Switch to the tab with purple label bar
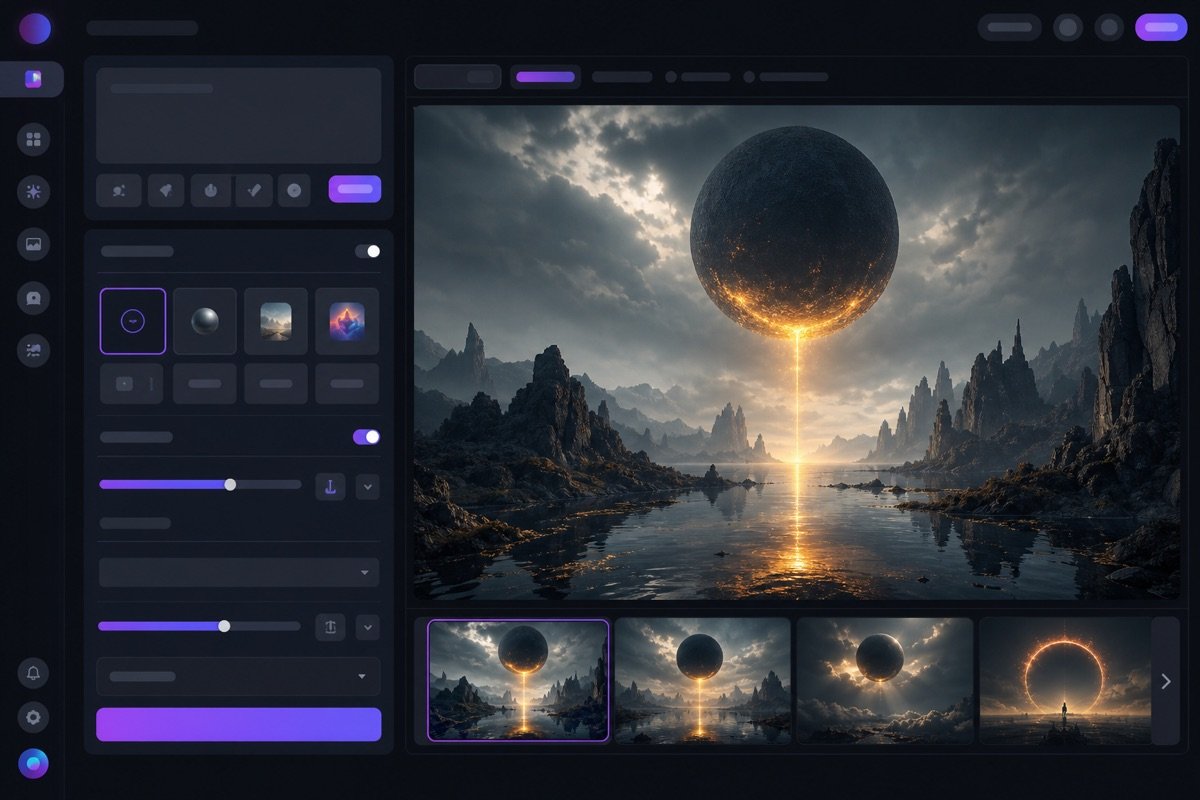This screenshot has height=800, width=1200. (545, 77)
